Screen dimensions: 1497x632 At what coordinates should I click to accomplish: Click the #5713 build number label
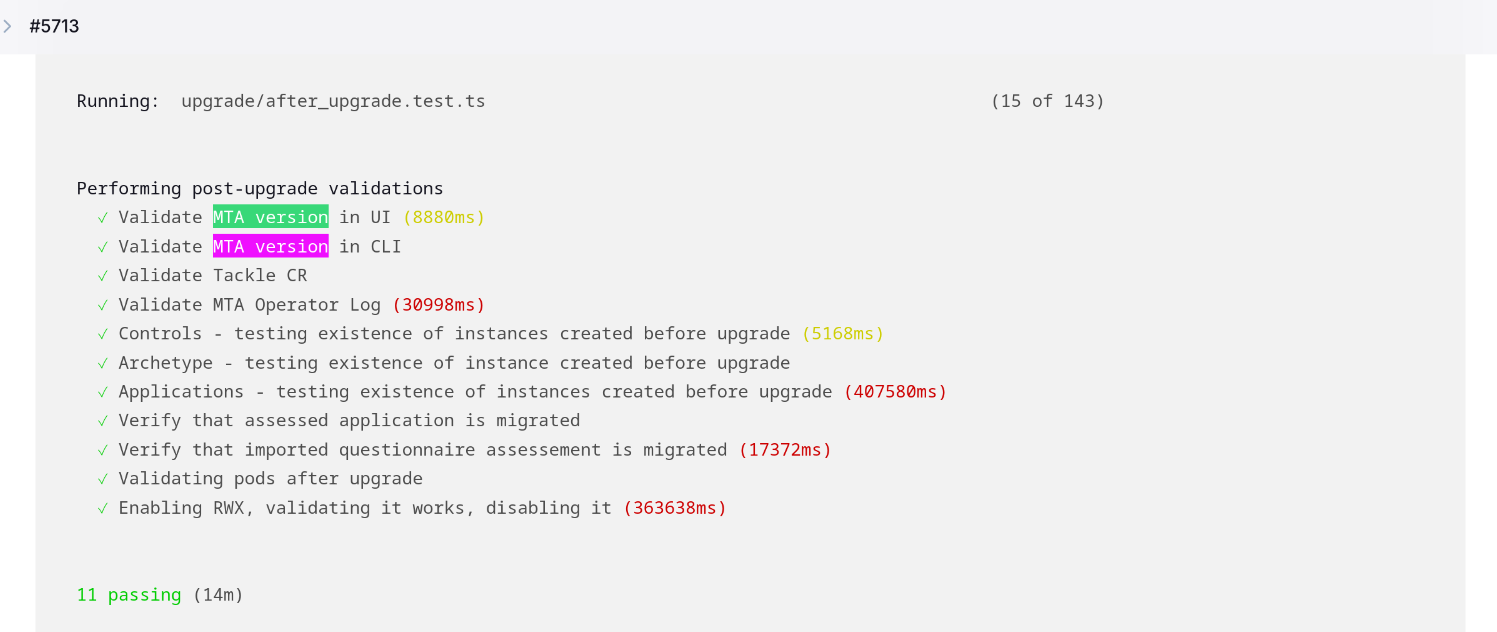coord(54,26)
